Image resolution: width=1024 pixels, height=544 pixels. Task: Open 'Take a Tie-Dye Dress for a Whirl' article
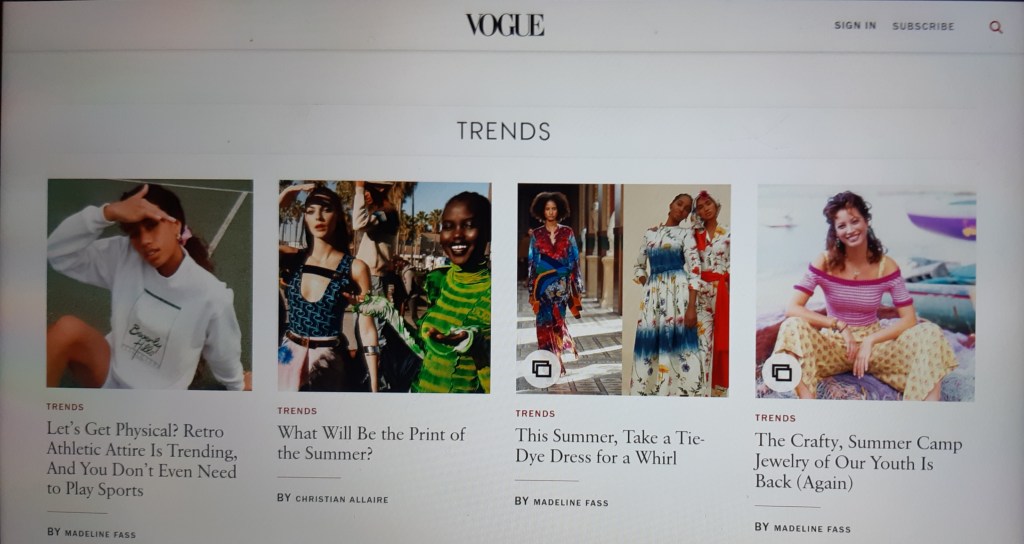pyautogui.click(x=609, y=446)
